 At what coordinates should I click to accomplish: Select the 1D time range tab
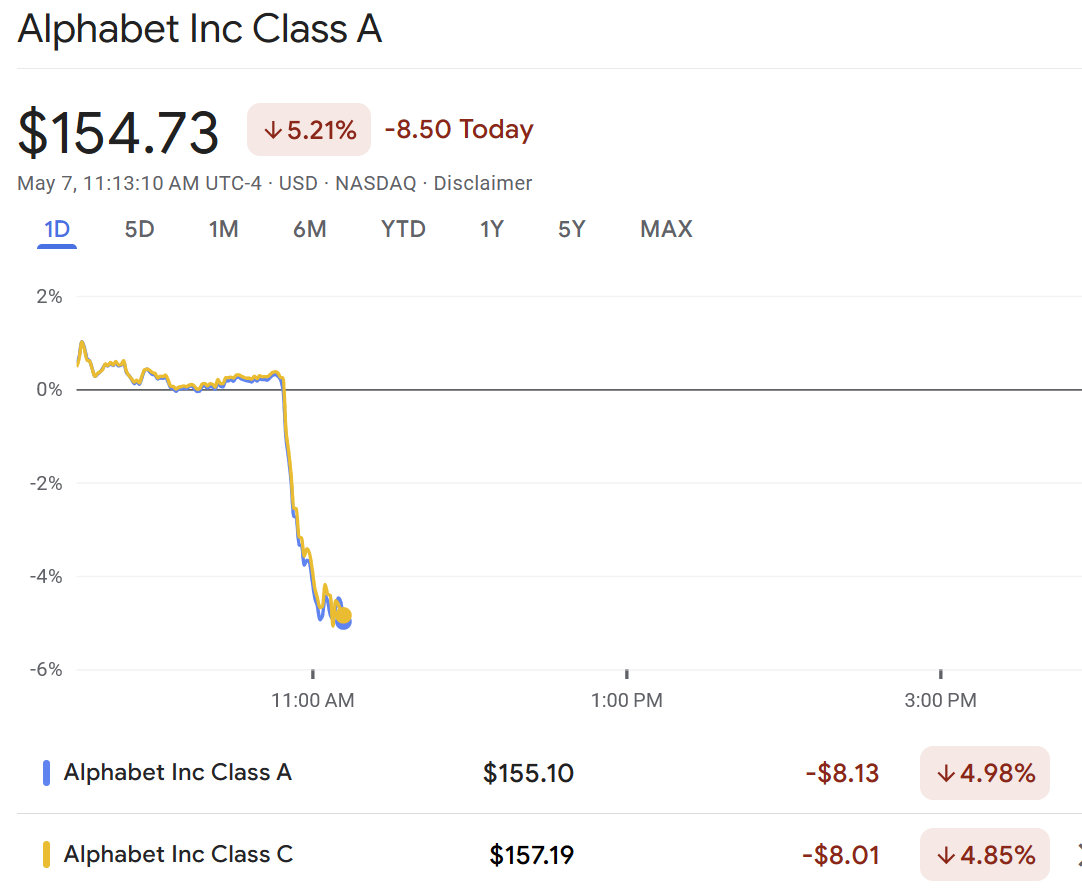tap(57, 229)
